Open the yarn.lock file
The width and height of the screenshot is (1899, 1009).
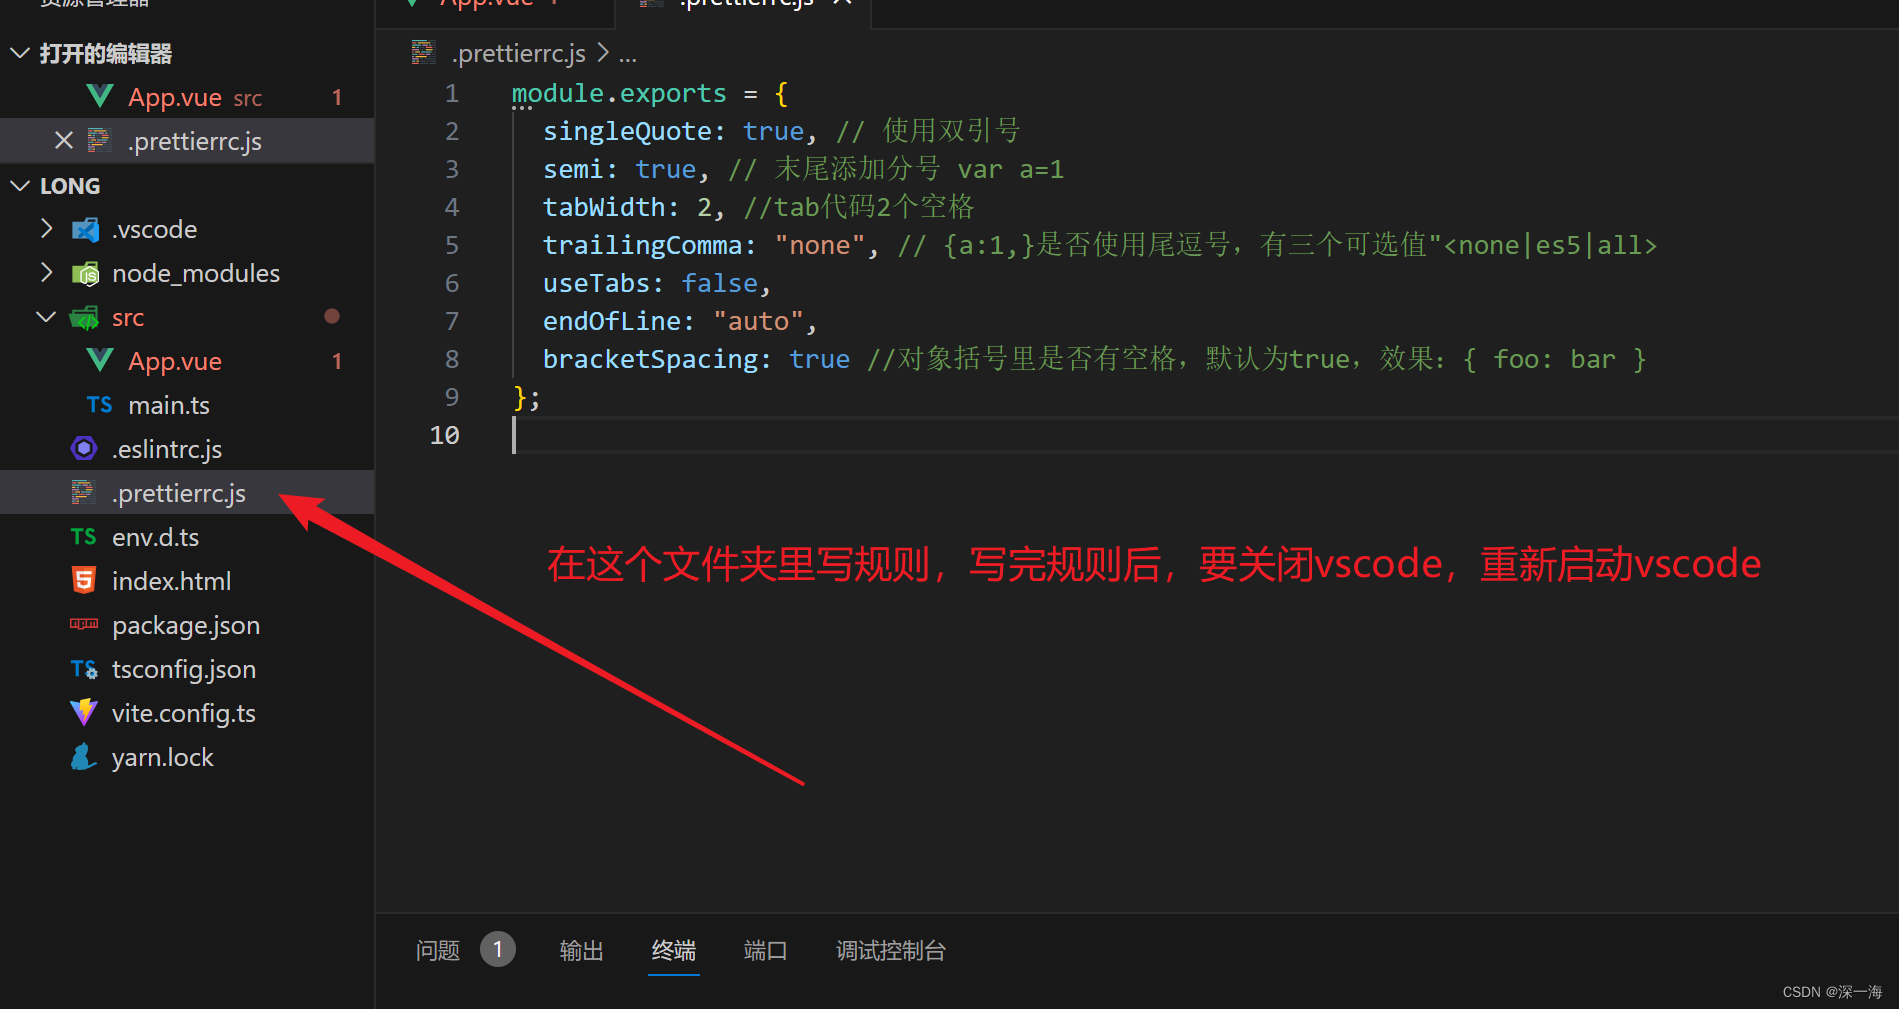[162, 756]
